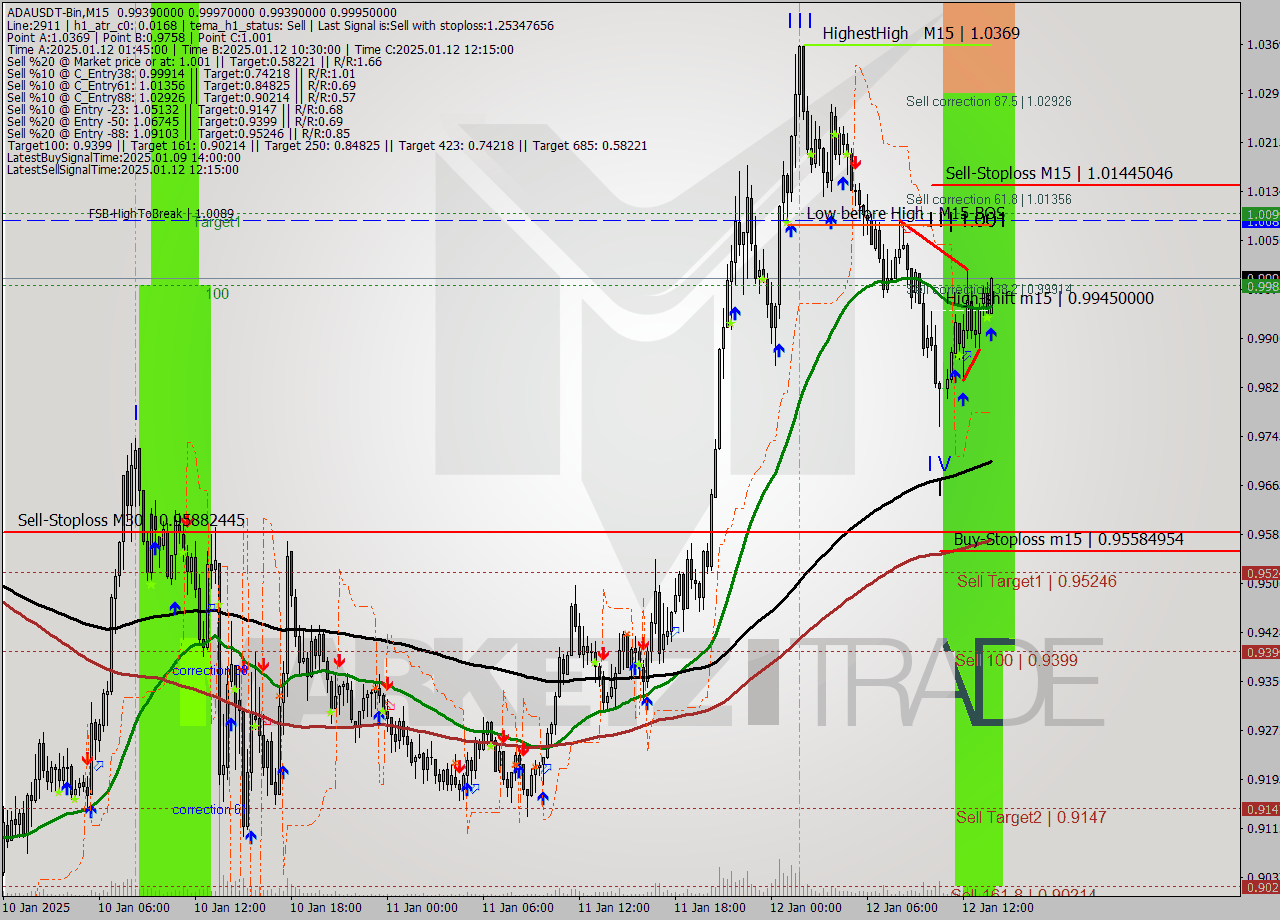Click the red 0.952 price tag
The image size is (1280, 920).
[x=1260, y=573]
